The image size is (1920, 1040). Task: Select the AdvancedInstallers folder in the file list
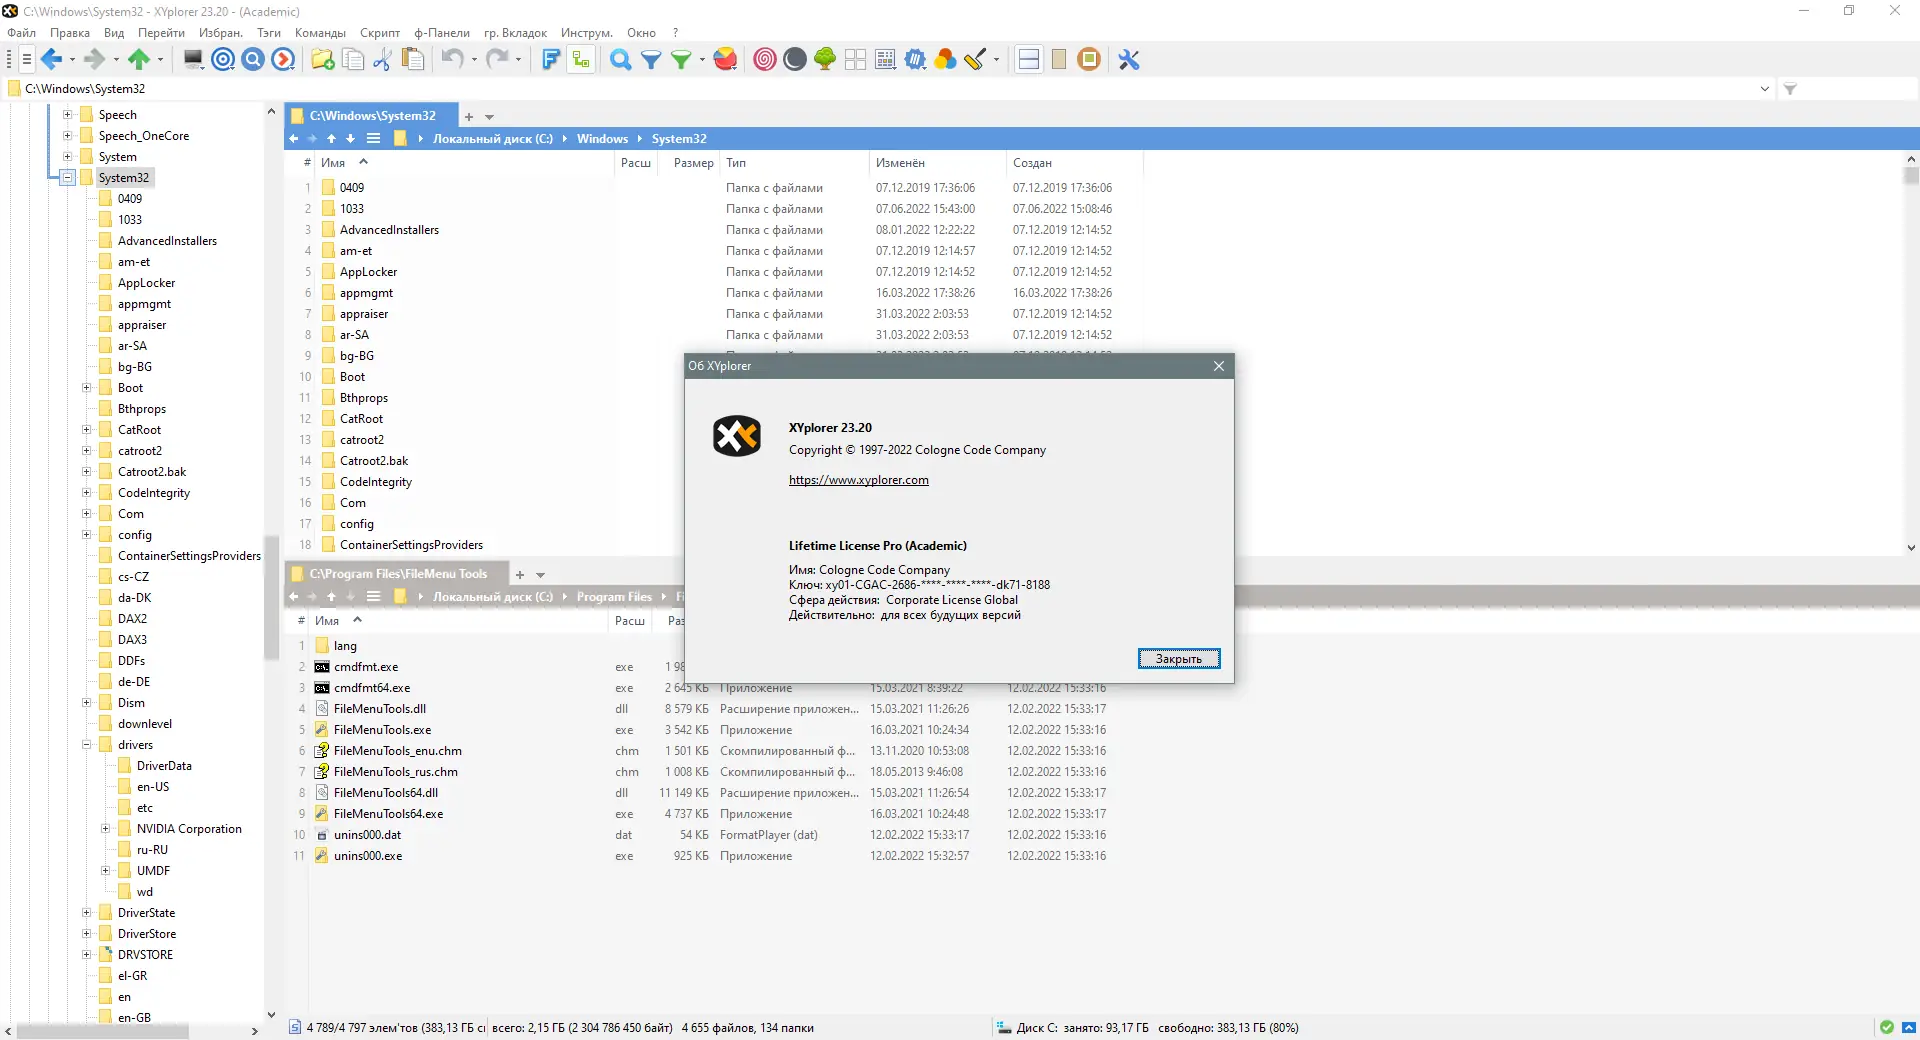point(389,230)
